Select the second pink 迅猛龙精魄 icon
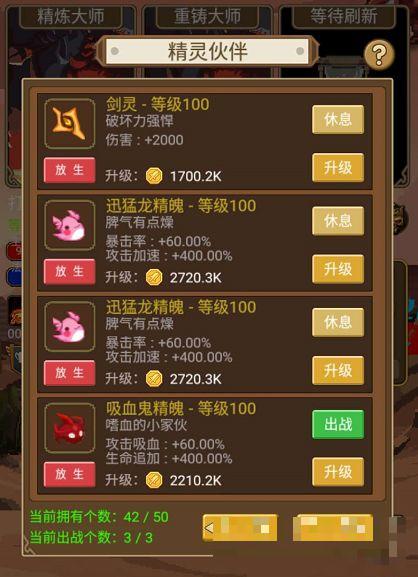Viewport: 418px width, 577px height. pos(70,327)
